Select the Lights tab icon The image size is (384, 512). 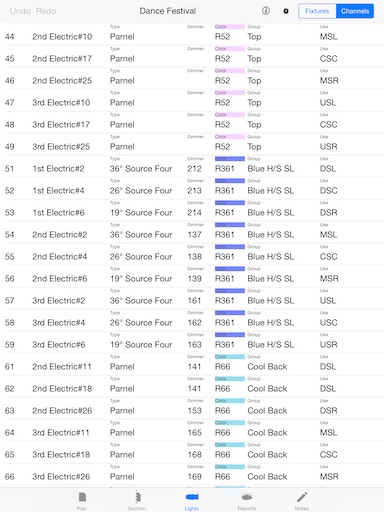click(192, 497)
